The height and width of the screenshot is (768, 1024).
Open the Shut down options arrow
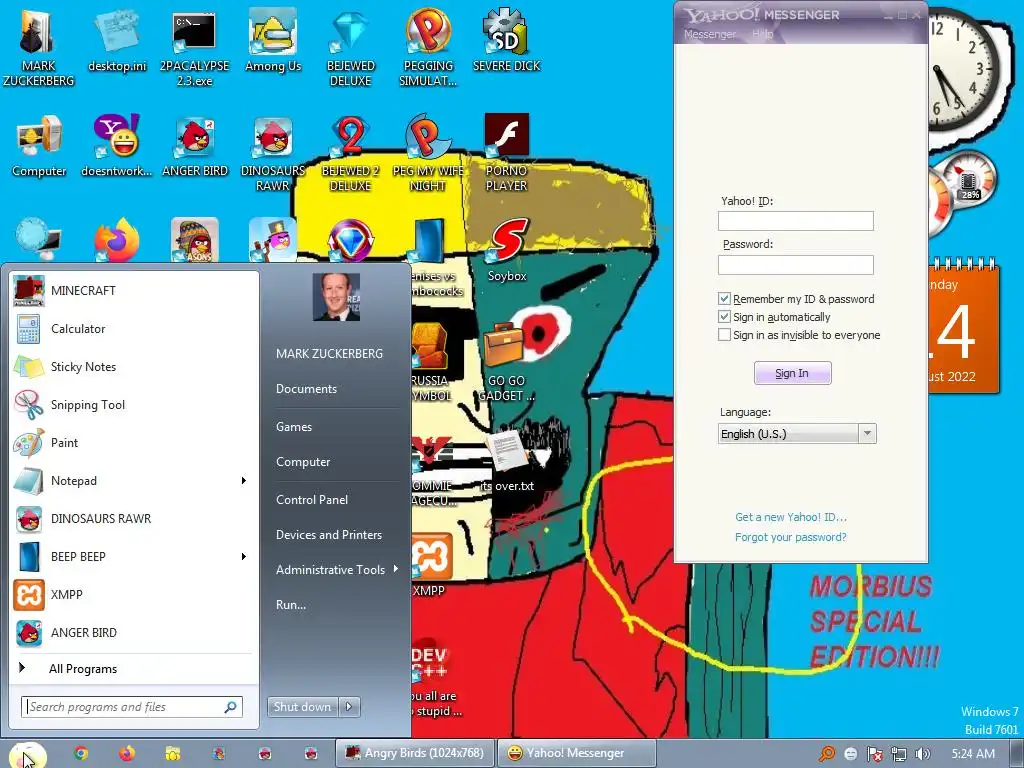pos(349,707)
